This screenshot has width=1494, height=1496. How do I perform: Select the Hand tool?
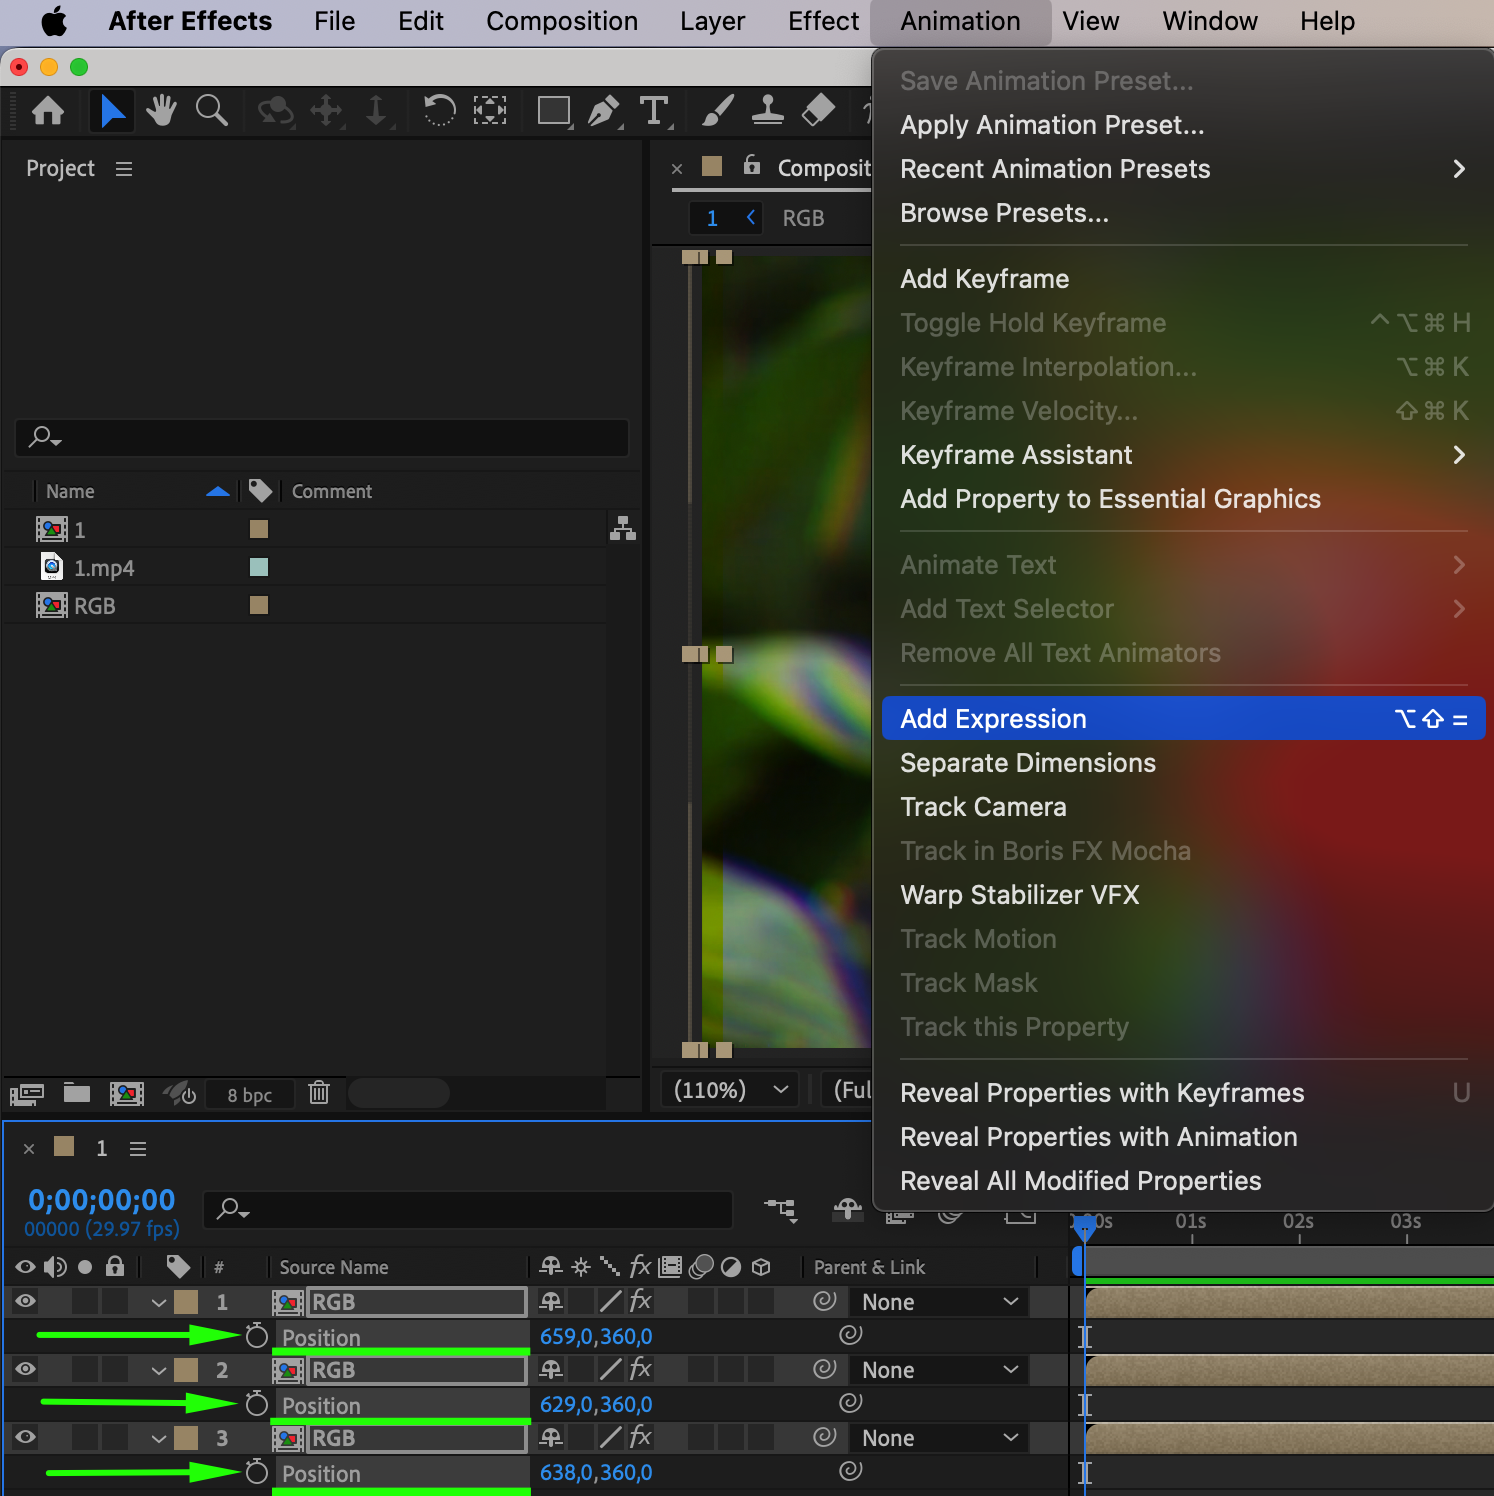pos(161,110)
